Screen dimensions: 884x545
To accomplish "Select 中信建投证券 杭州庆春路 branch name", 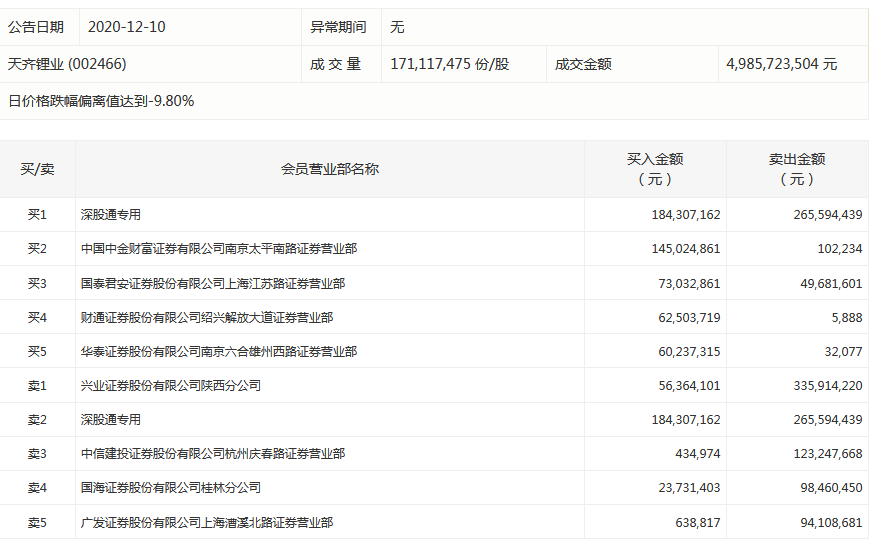I will tap(213, 454).
